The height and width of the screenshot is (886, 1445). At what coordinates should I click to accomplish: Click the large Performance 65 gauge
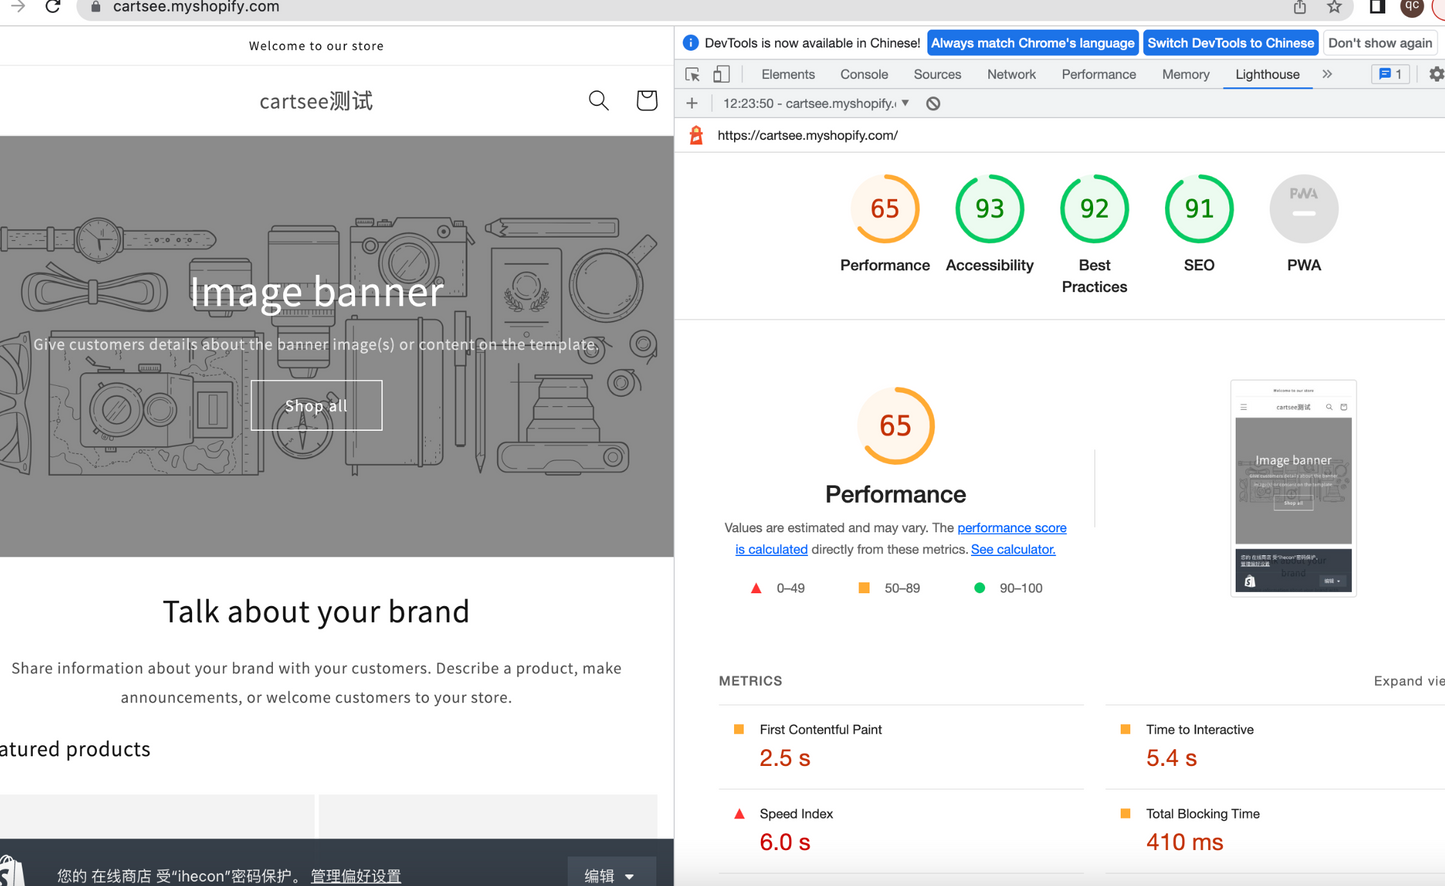tap(895, 425)
